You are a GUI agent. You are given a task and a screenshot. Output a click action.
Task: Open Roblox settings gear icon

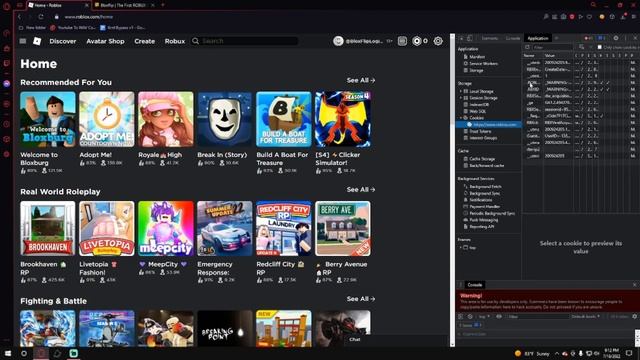pos(438,41)
